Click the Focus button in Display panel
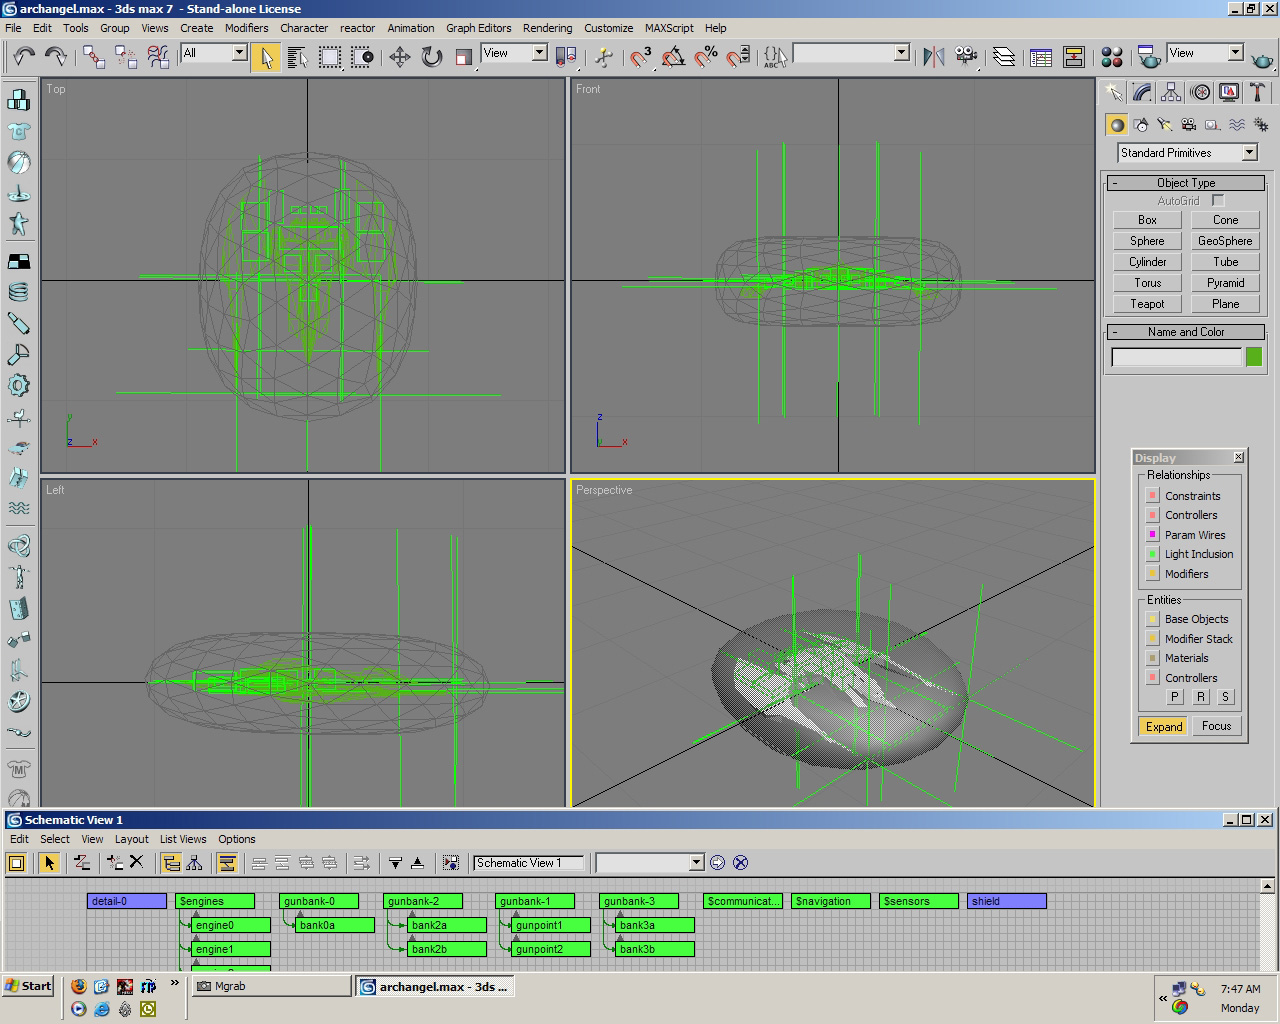This screenshot has height=1024, width=1280. click(1217, 726)
